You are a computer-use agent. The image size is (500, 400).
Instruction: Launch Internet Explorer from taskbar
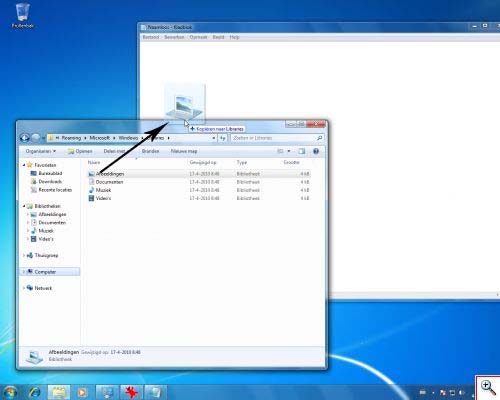pyautogui.click(x=35, y=392)
